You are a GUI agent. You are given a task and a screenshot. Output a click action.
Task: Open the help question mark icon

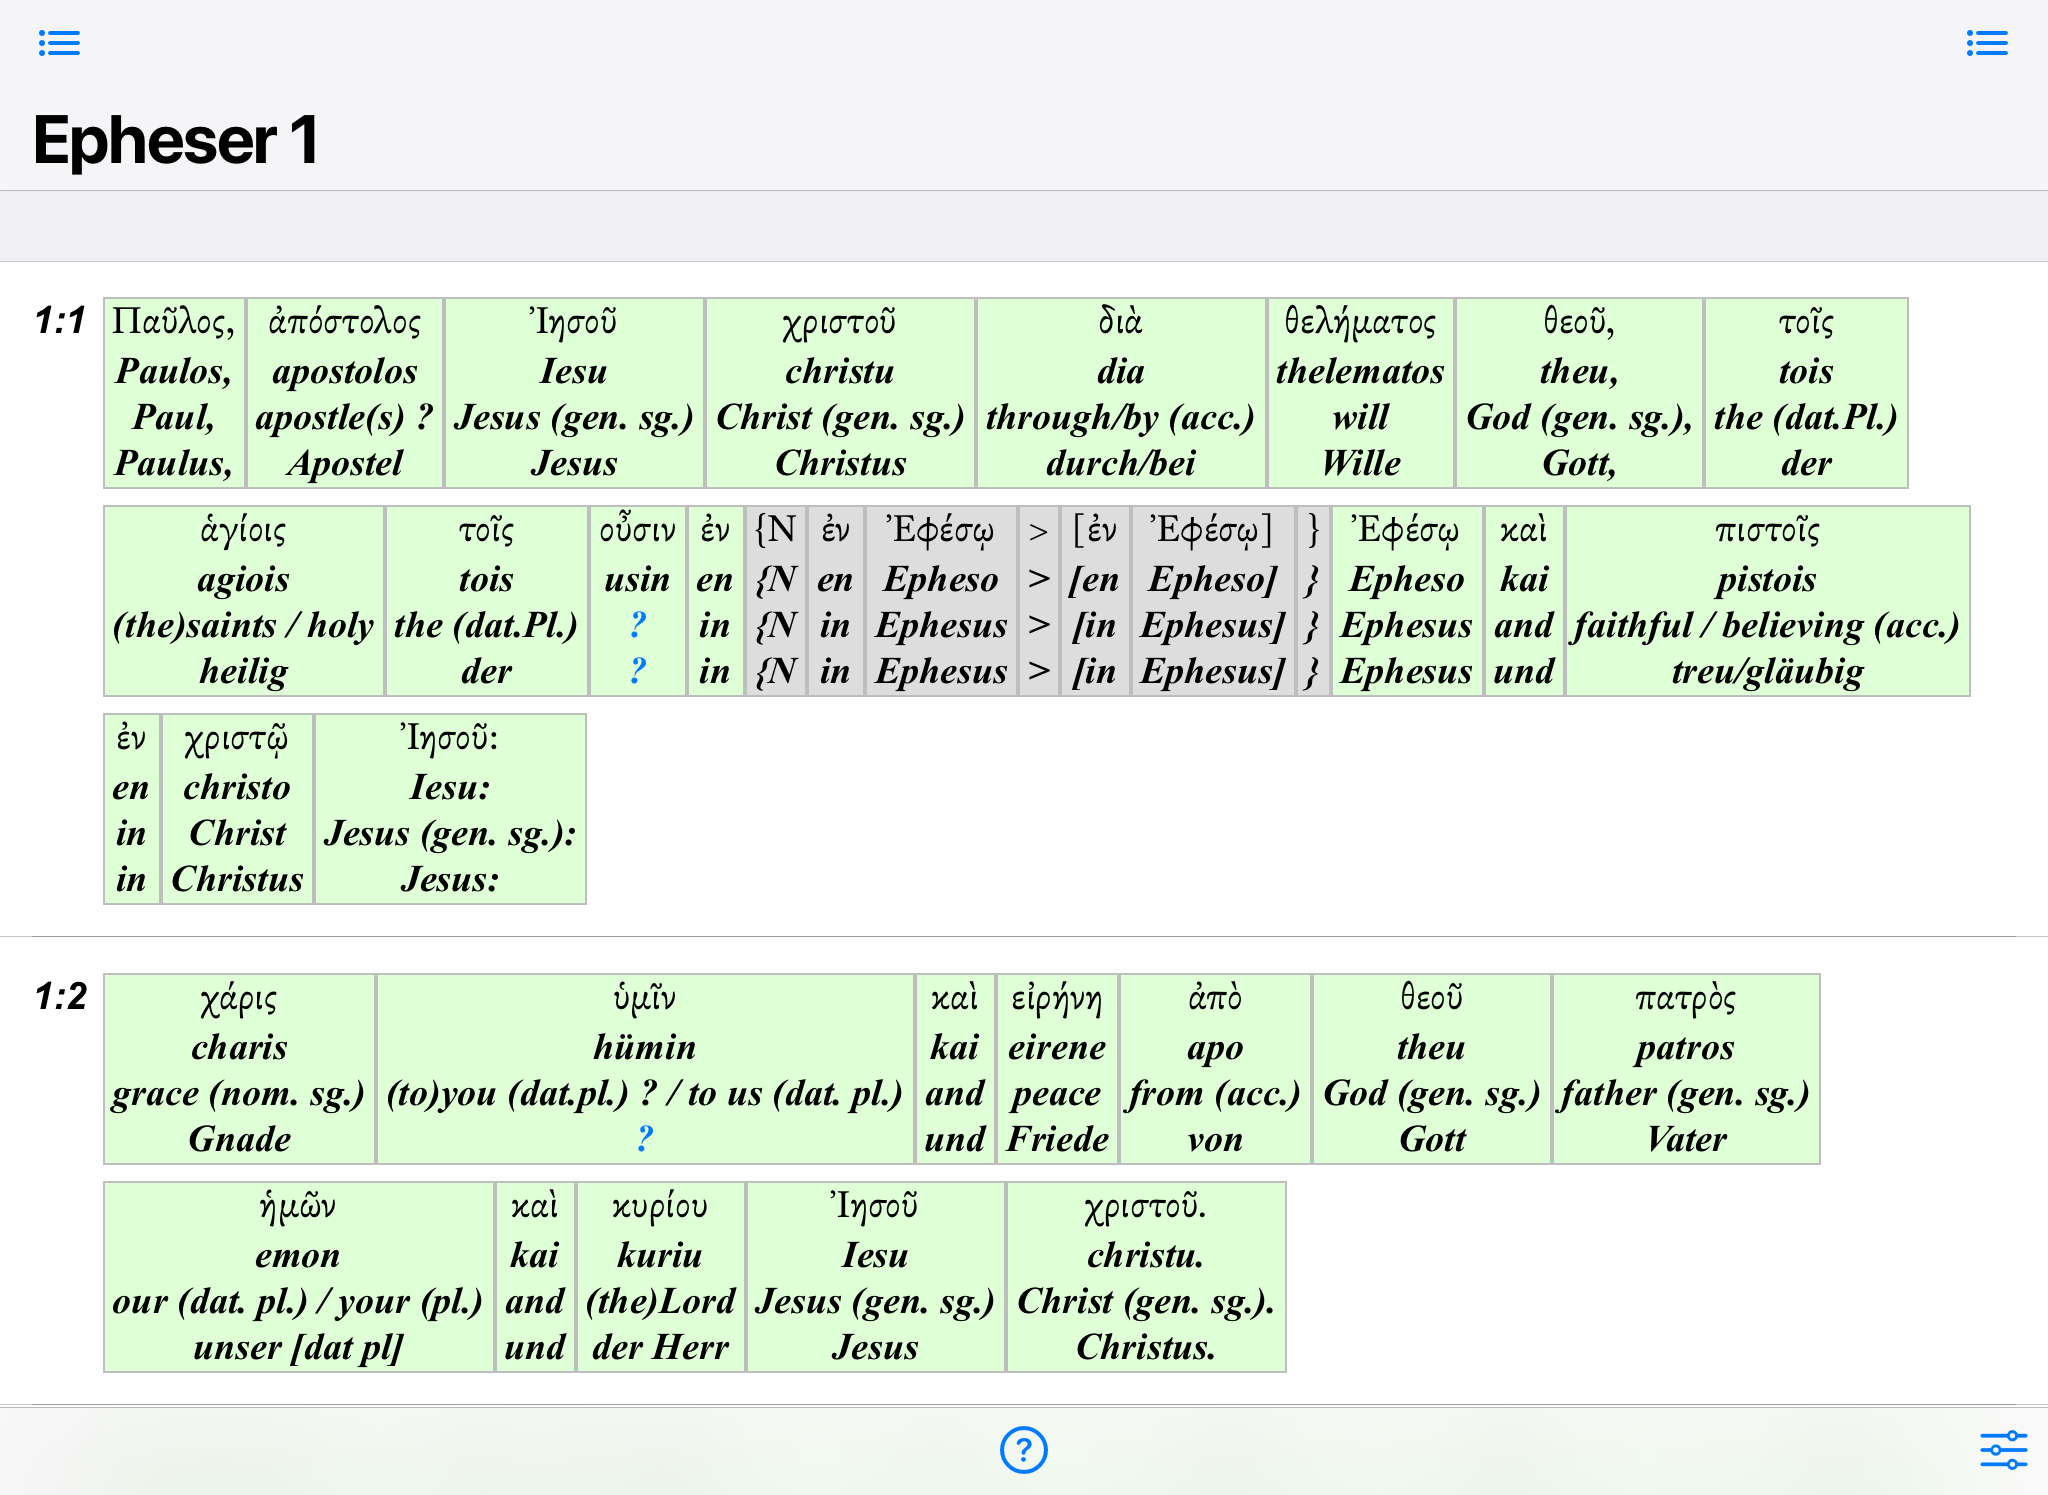pyautogui.click(x=1023, y=1449)
